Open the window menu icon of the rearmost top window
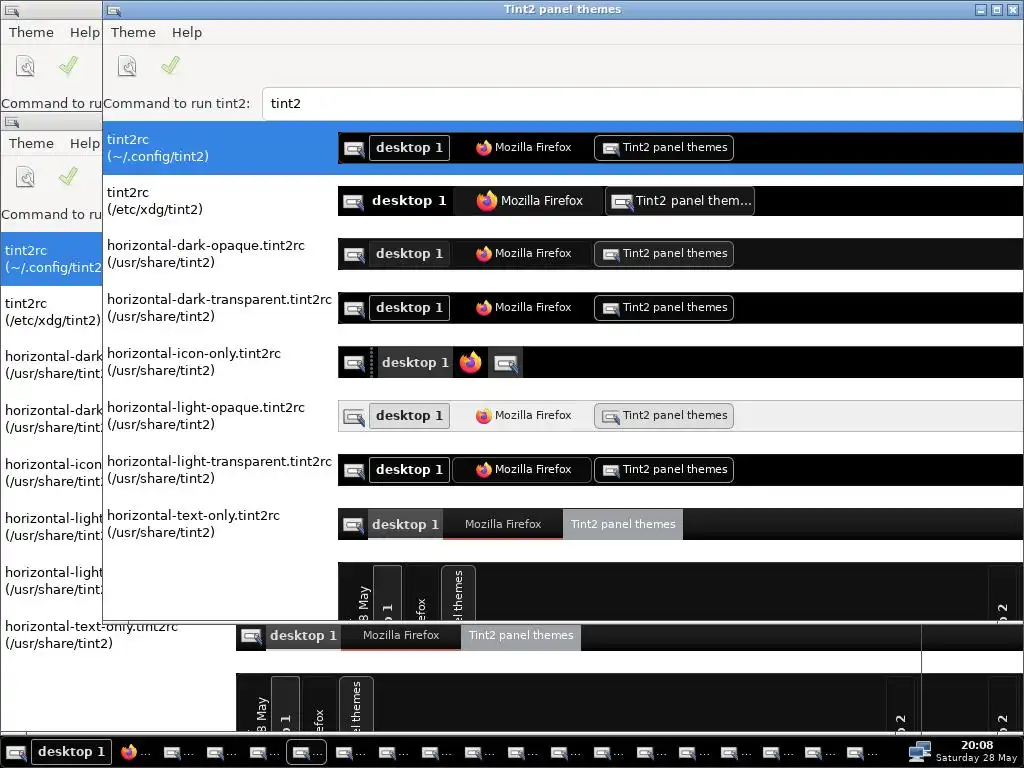This screenshot has height=768, width=1024. point(12,10)
